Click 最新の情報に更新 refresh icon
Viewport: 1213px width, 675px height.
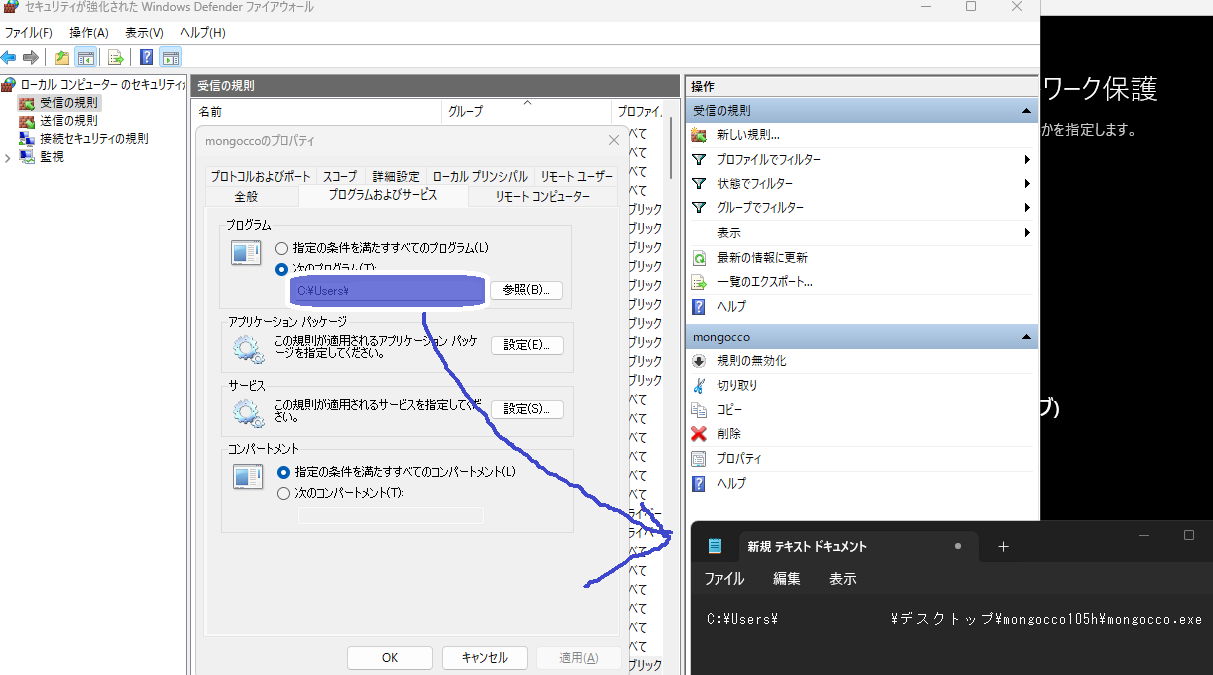699,258
